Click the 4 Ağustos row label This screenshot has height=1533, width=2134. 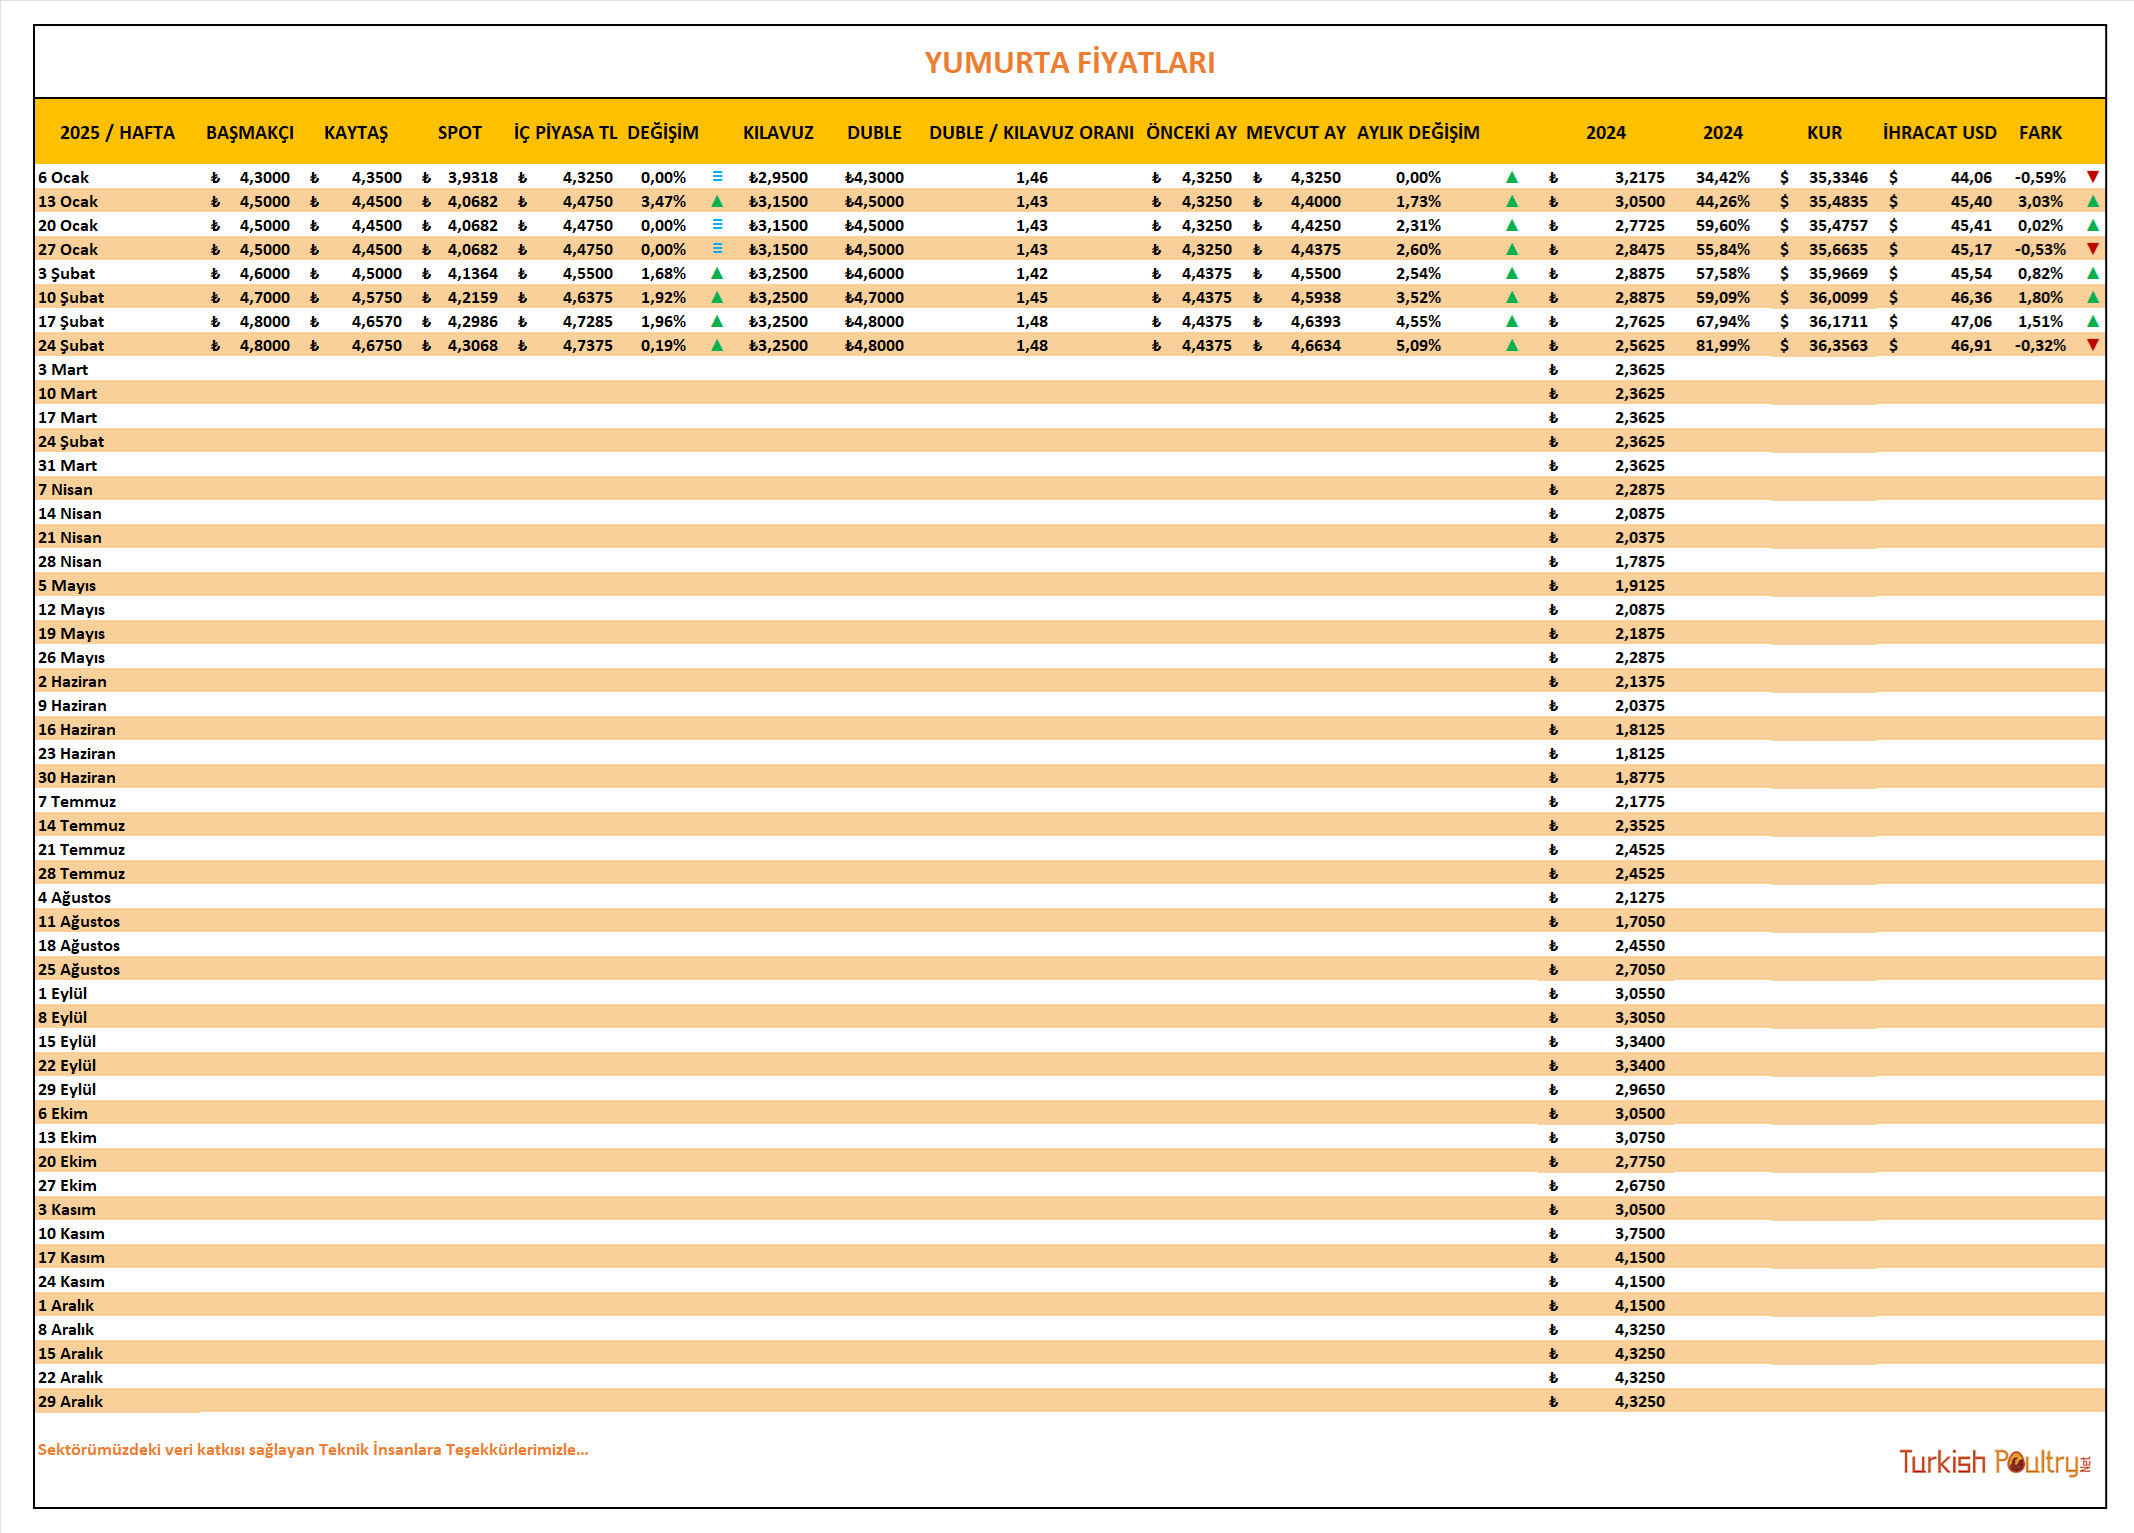pos(74,897)
